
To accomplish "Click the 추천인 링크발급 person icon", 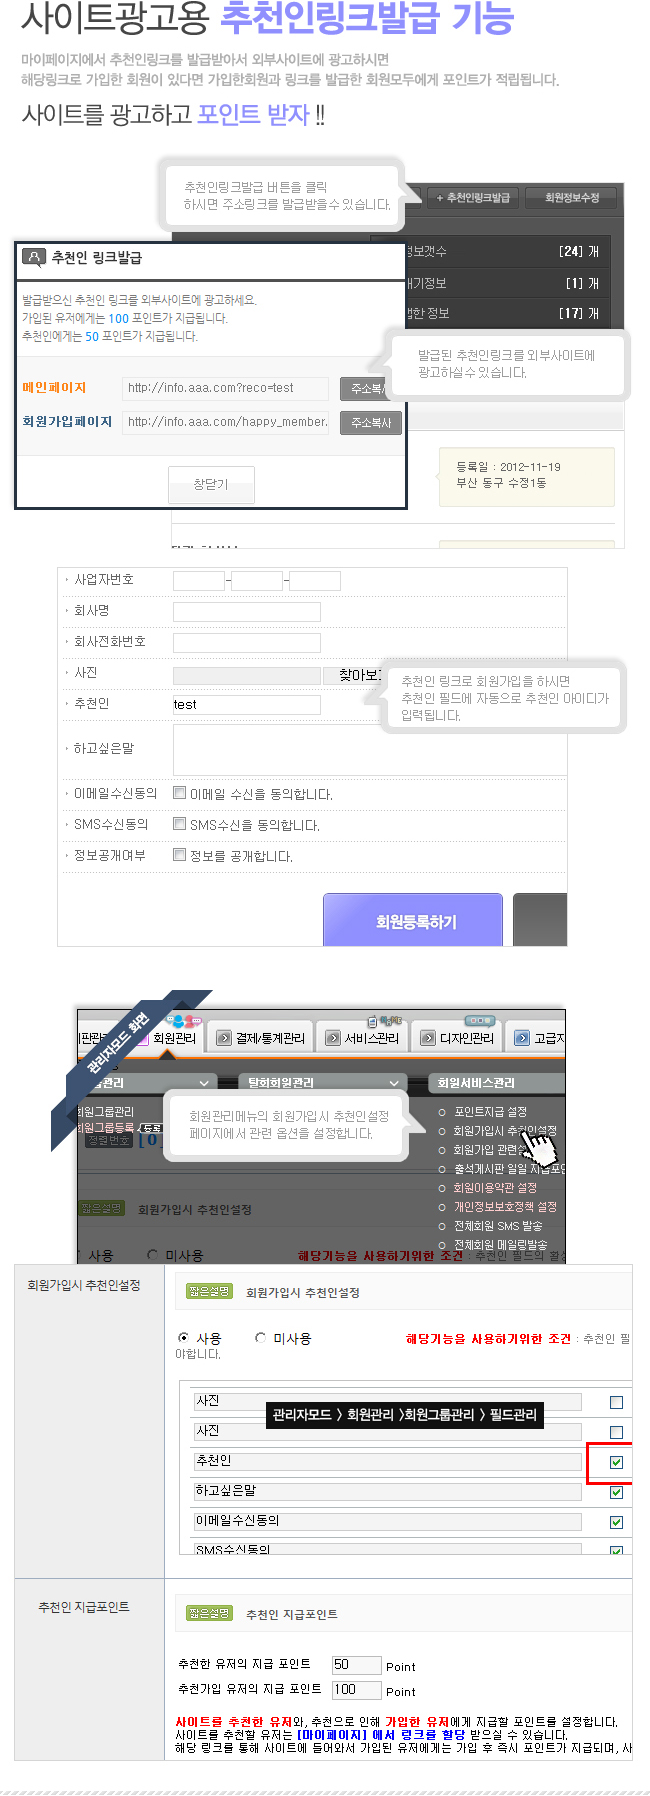I will point(34,257).
